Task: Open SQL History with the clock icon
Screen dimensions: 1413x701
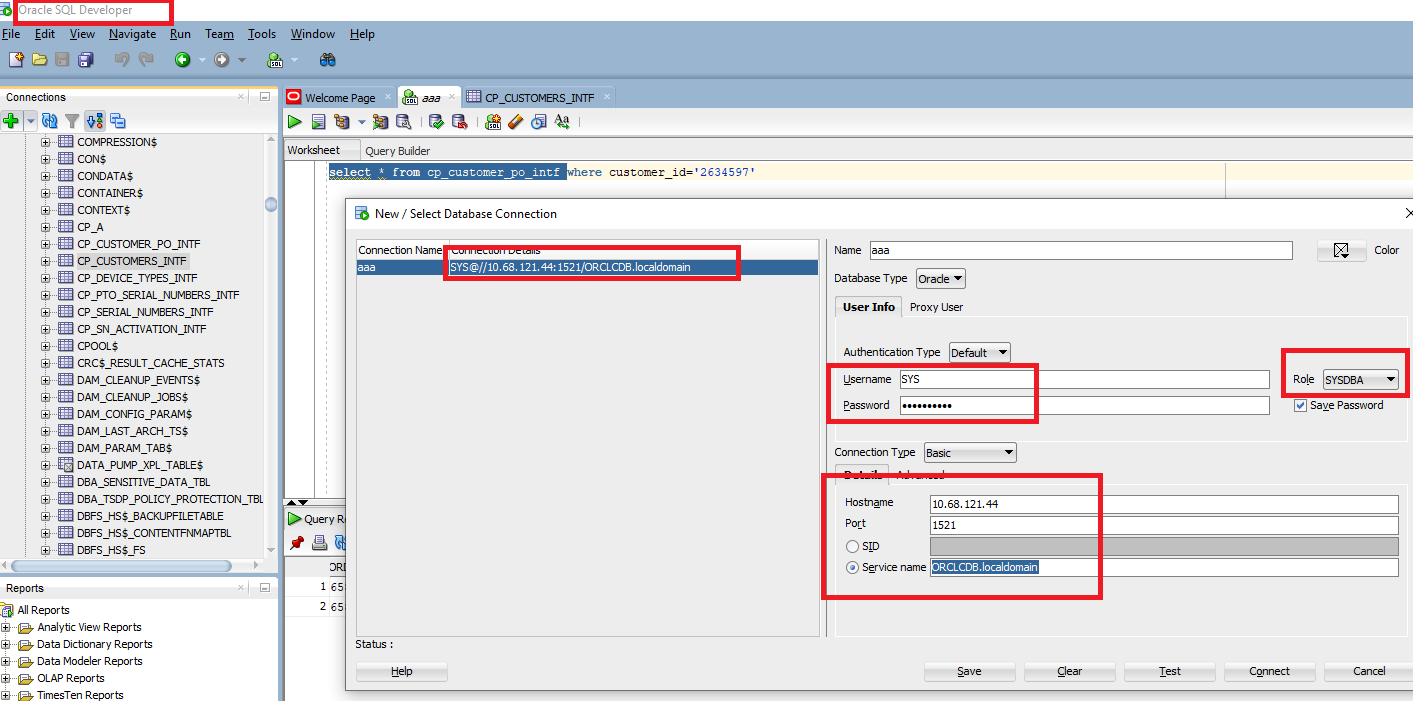Action: pyautogui.click(x=539, y=122)
